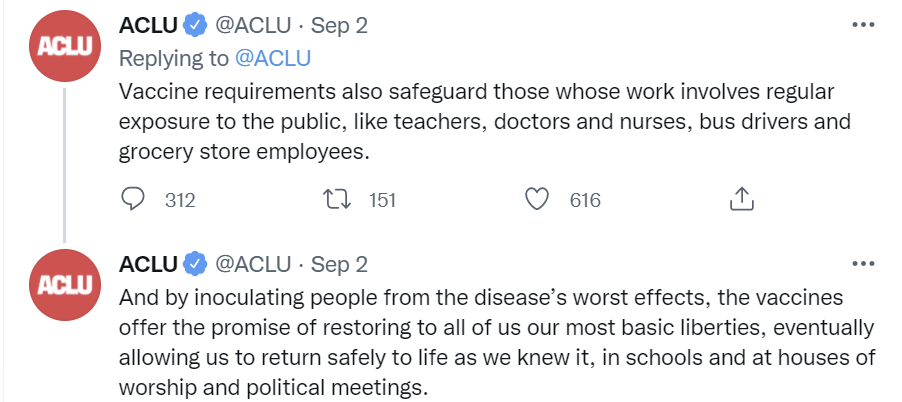Open the reply bubble icon on first tweet
The image size is (902, 402).
pos(133,200)
